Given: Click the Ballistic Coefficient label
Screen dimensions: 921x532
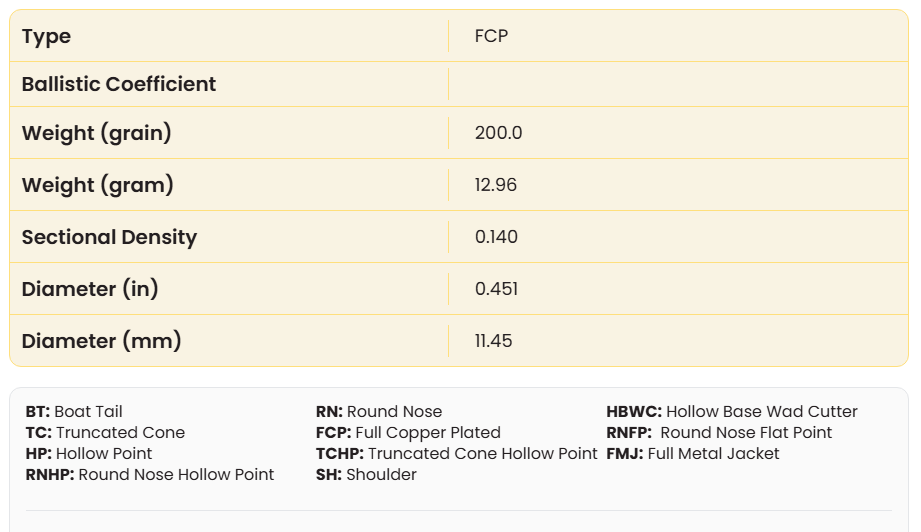Looking at the screenshot, I should pyautogui.click(x=119, y=85).
